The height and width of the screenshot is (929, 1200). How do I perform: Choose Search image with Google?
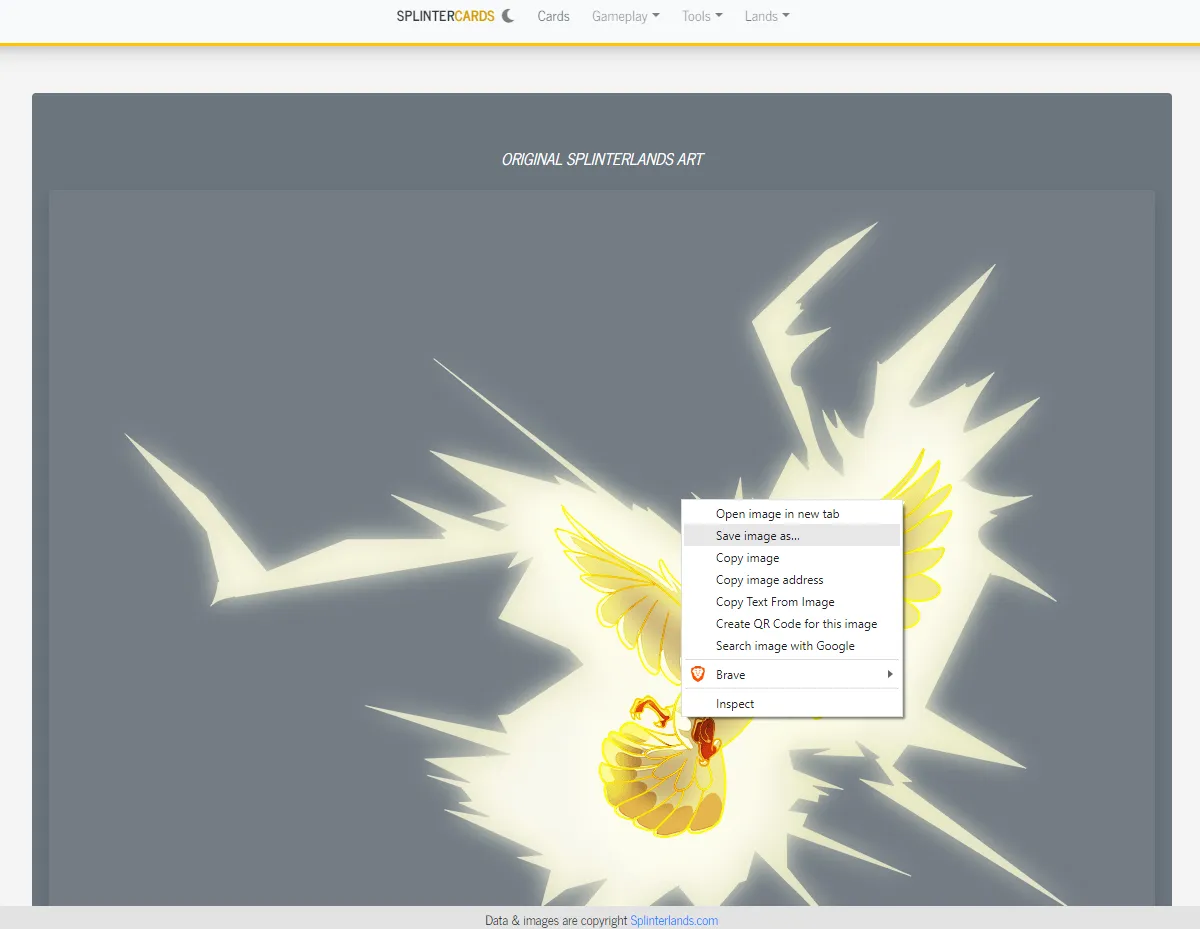point(792,646)
